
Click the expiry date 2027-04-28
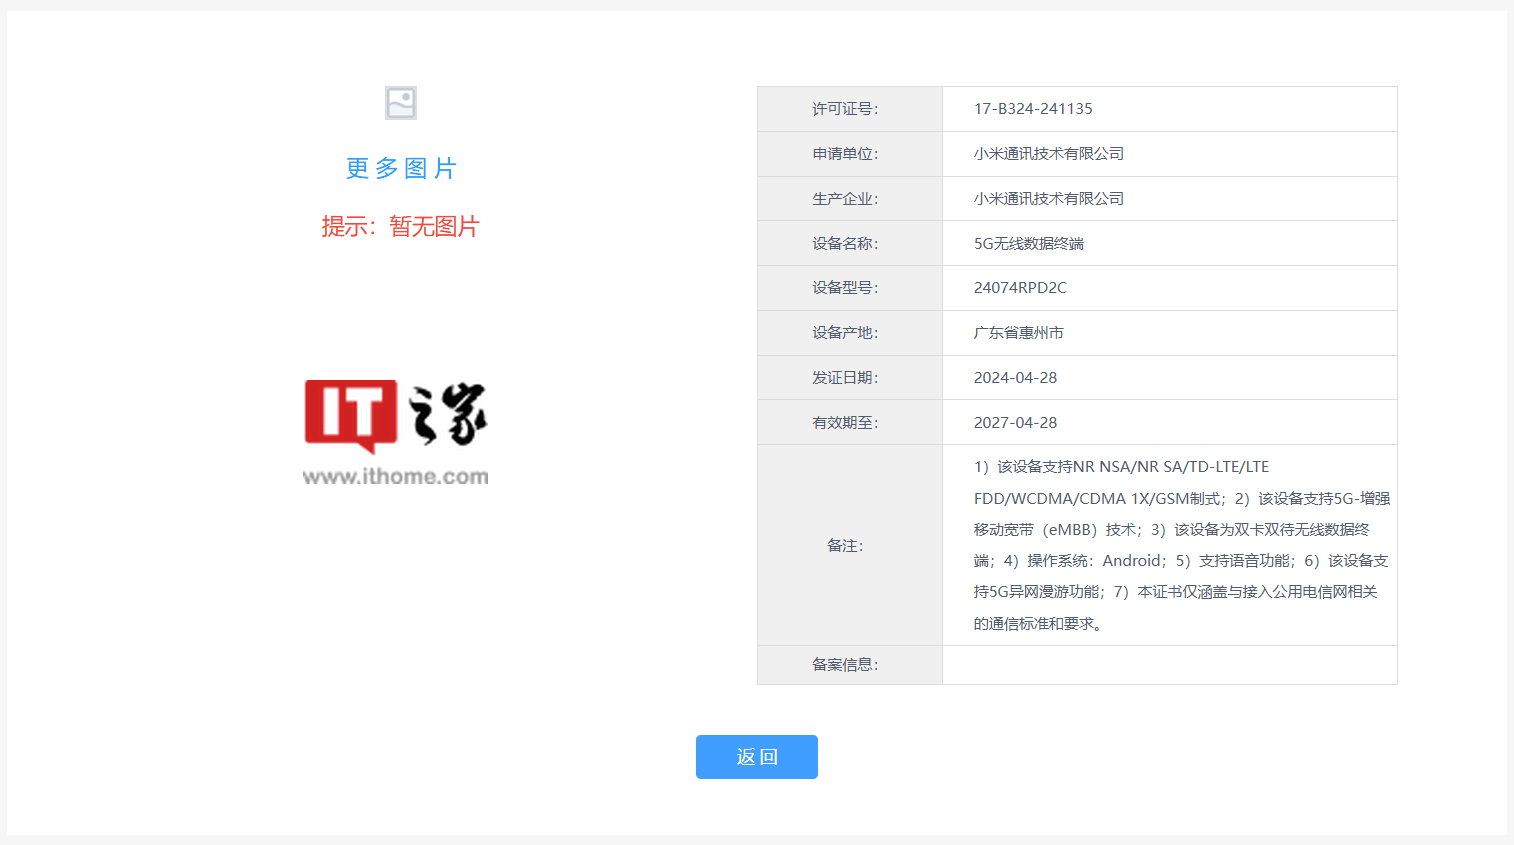pyautogui.click(x=1015, y=421)
